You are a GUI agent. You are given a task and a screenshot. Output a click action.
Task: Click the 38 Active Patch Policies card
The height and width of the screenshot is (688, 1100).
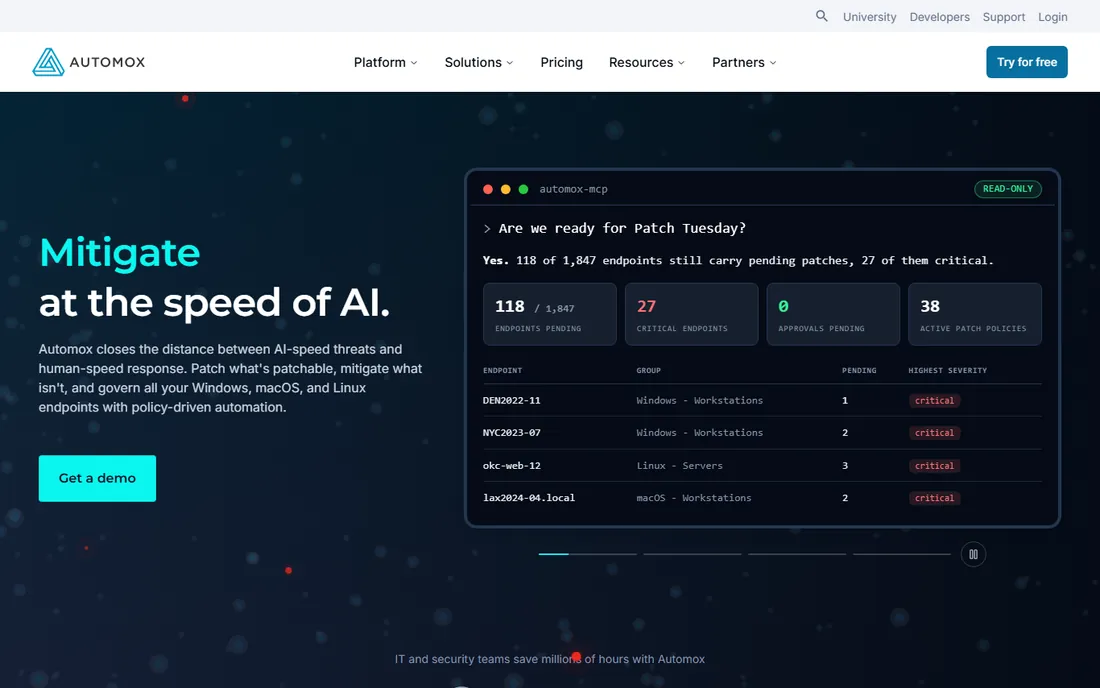[974, 314]
